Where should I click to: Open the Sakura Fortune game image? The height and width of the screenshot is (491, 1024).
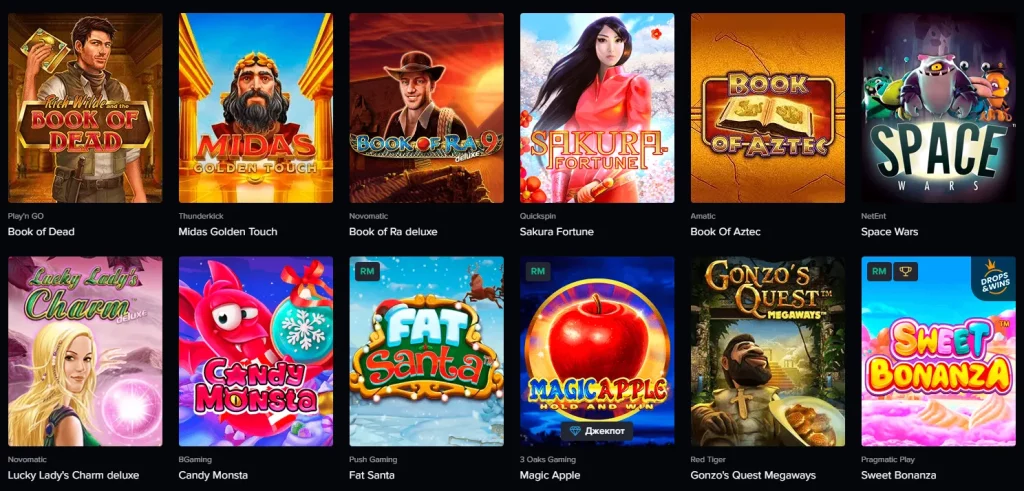pyautogui.click(x=597, y=108)
